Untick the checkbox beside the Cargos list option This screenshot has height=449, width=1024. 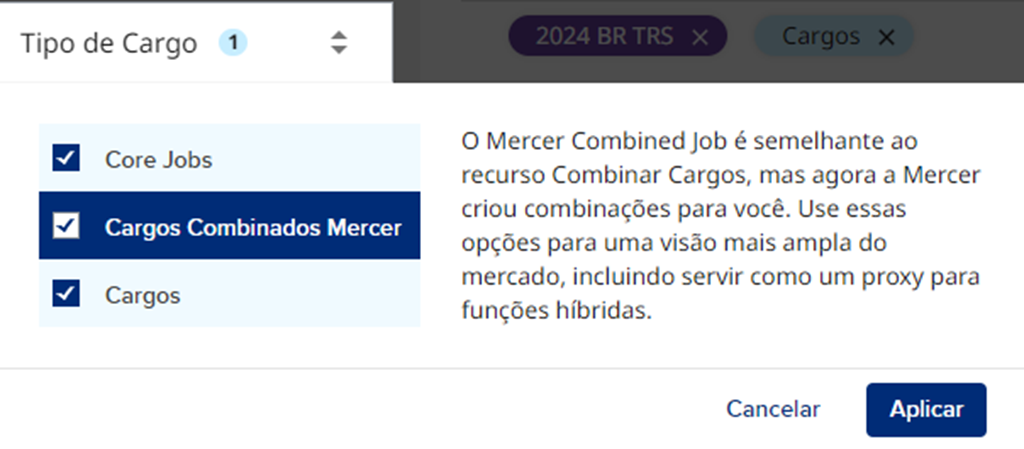tap(67, 294)
